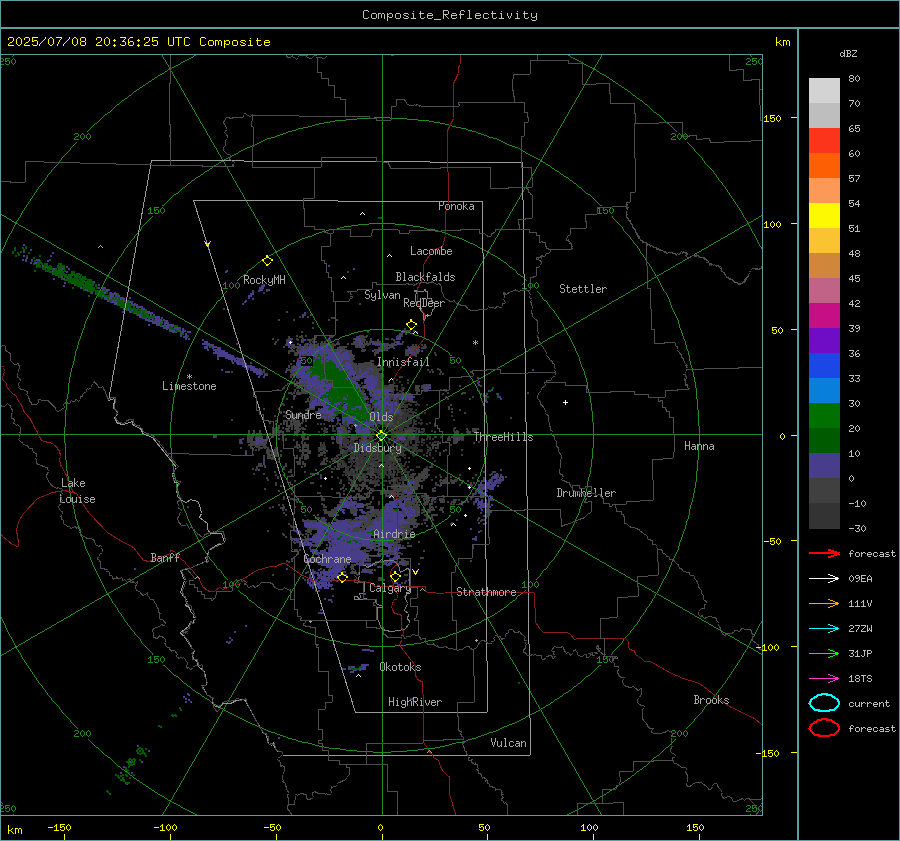This screenshot has width=900, height=841.
Task: Select the cyan 'current' ellipse symbol
Action: [824, 703]
